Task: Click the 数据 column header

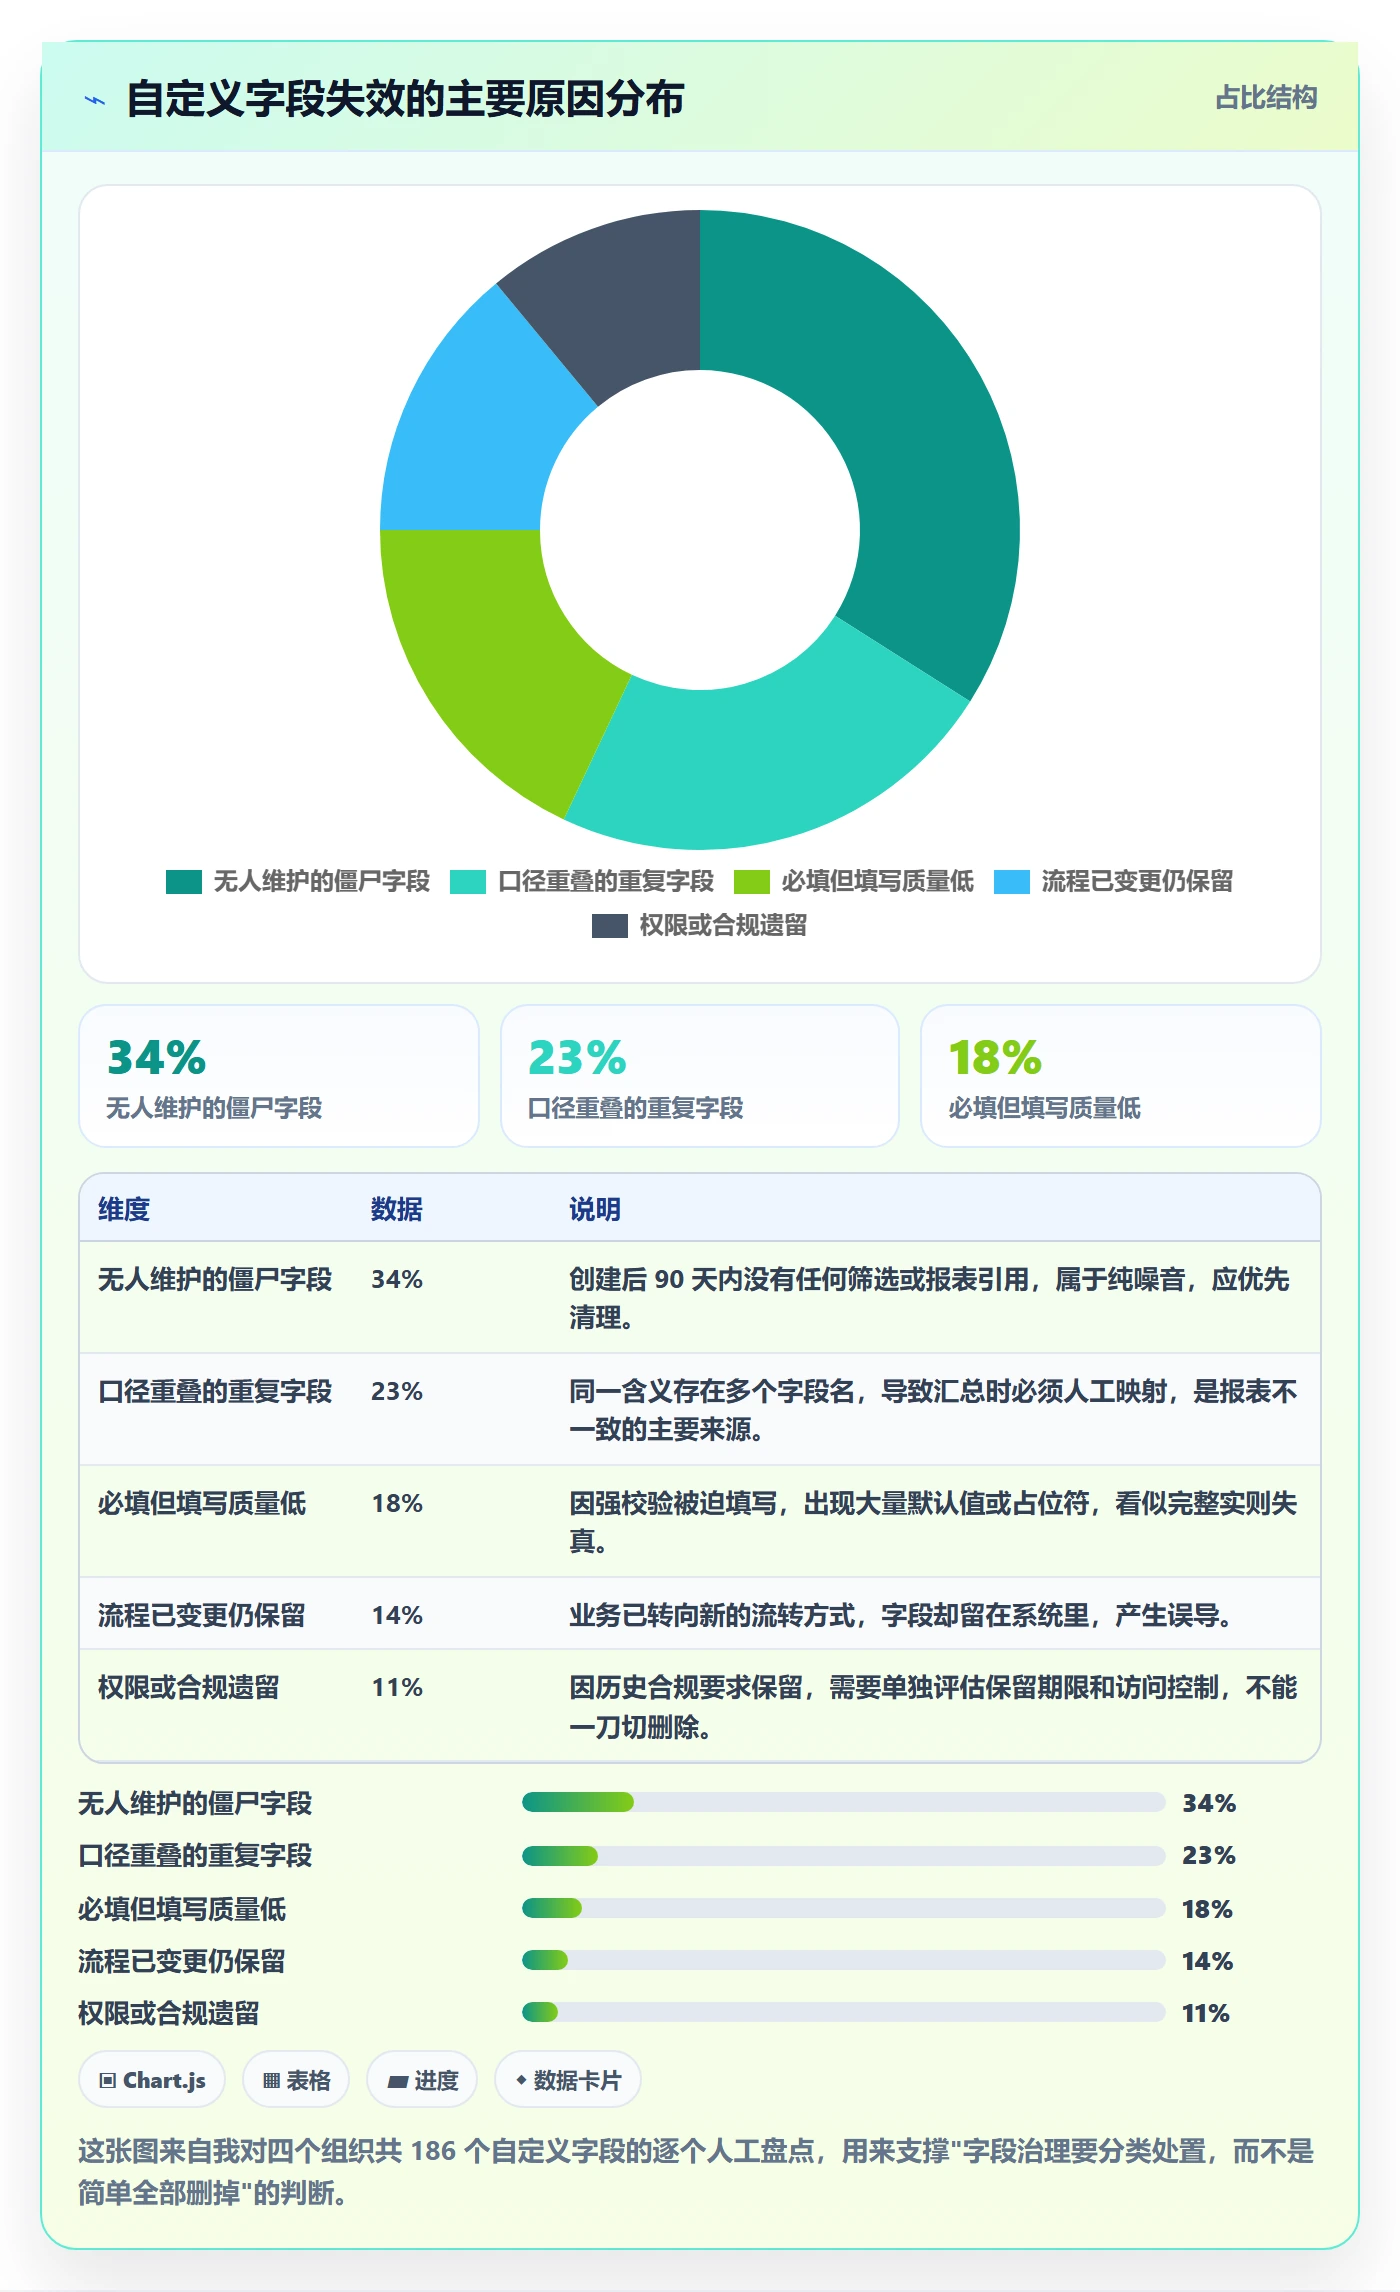Action: click(x=397, y=1209)
